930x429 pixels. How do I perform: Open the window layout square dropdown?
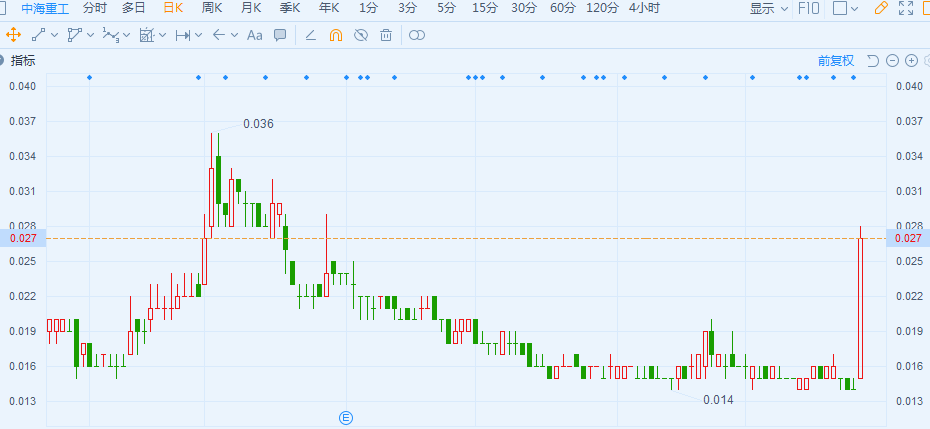tap(846, 8)
